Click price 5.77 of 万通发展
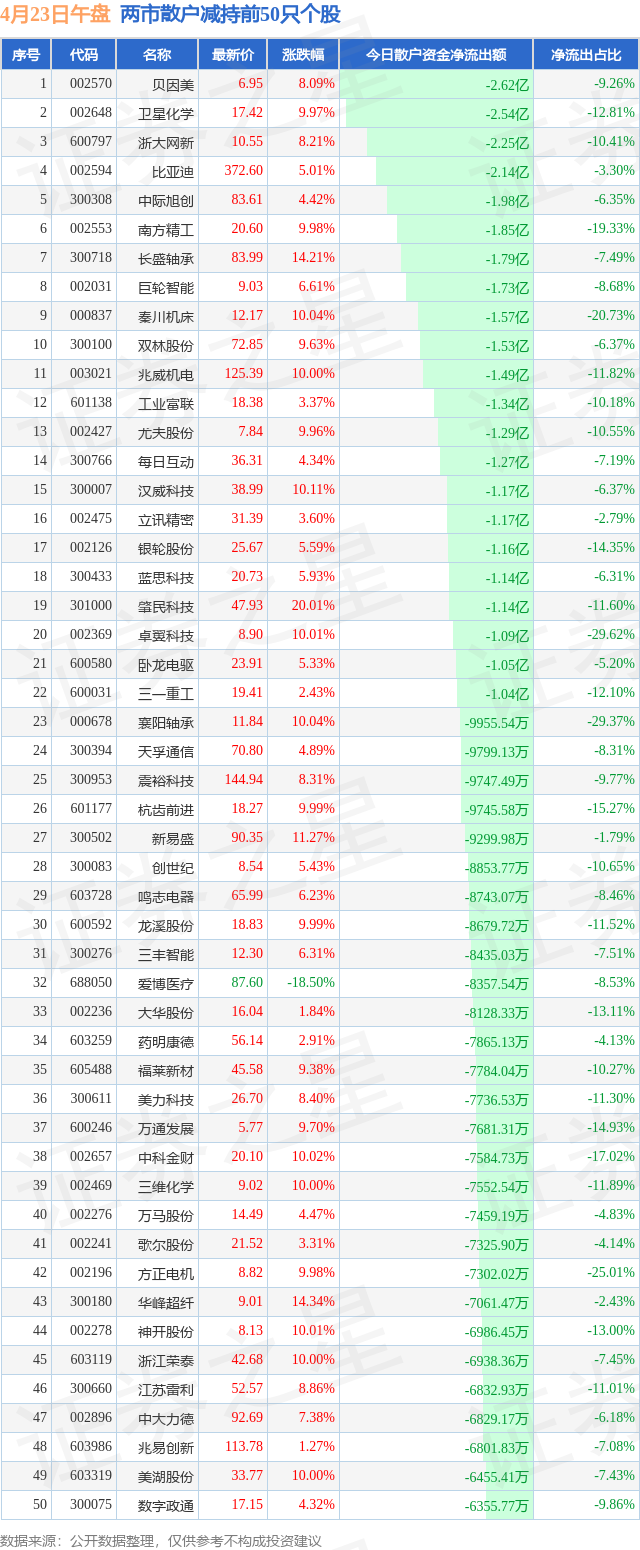Image resolution: width=640 pixels, height=1550 pixels. 250,1128
